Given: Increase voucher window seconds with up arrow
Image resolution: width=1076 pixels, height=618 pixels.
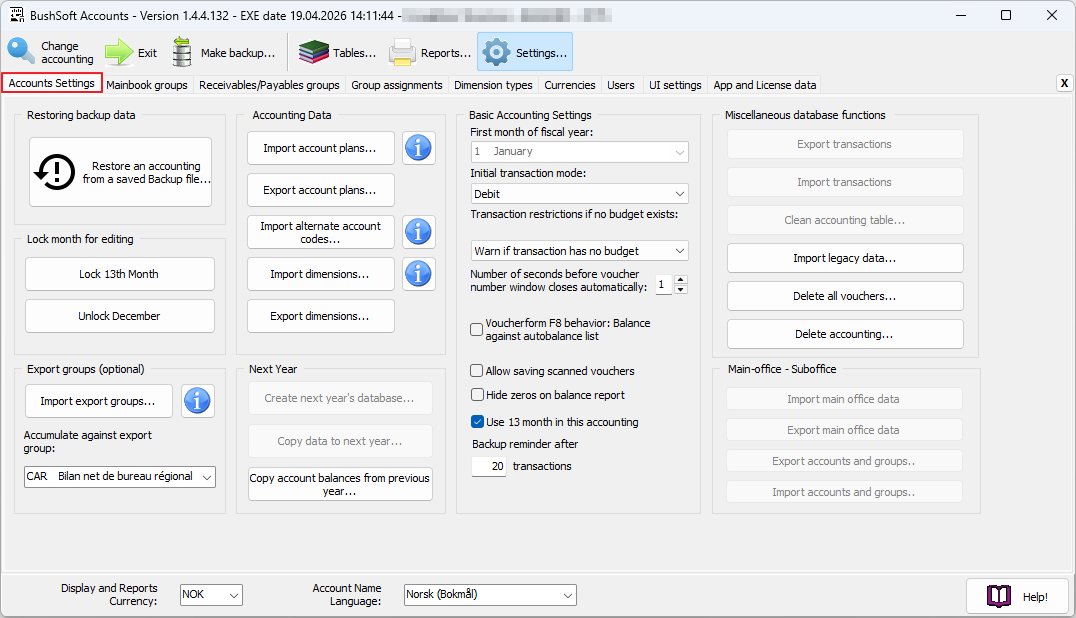Looking at the screenshot, I should pyautogui.click(x=681, y=280).
